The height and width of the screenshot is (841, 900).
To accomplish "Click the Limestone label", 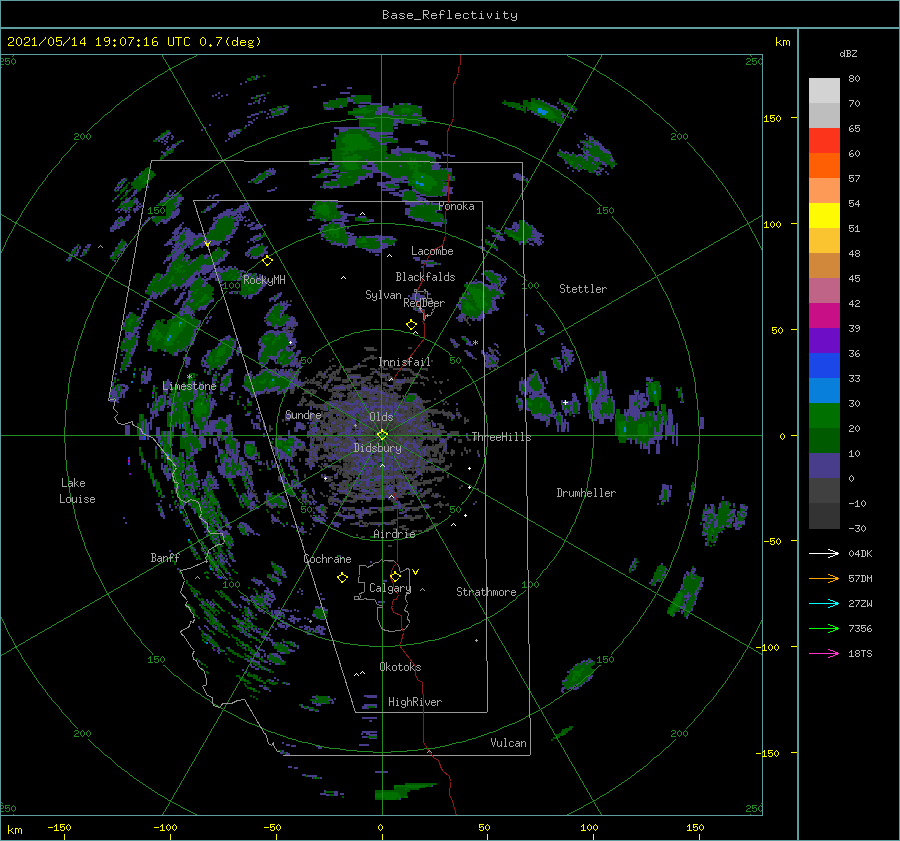I will 189,386.
